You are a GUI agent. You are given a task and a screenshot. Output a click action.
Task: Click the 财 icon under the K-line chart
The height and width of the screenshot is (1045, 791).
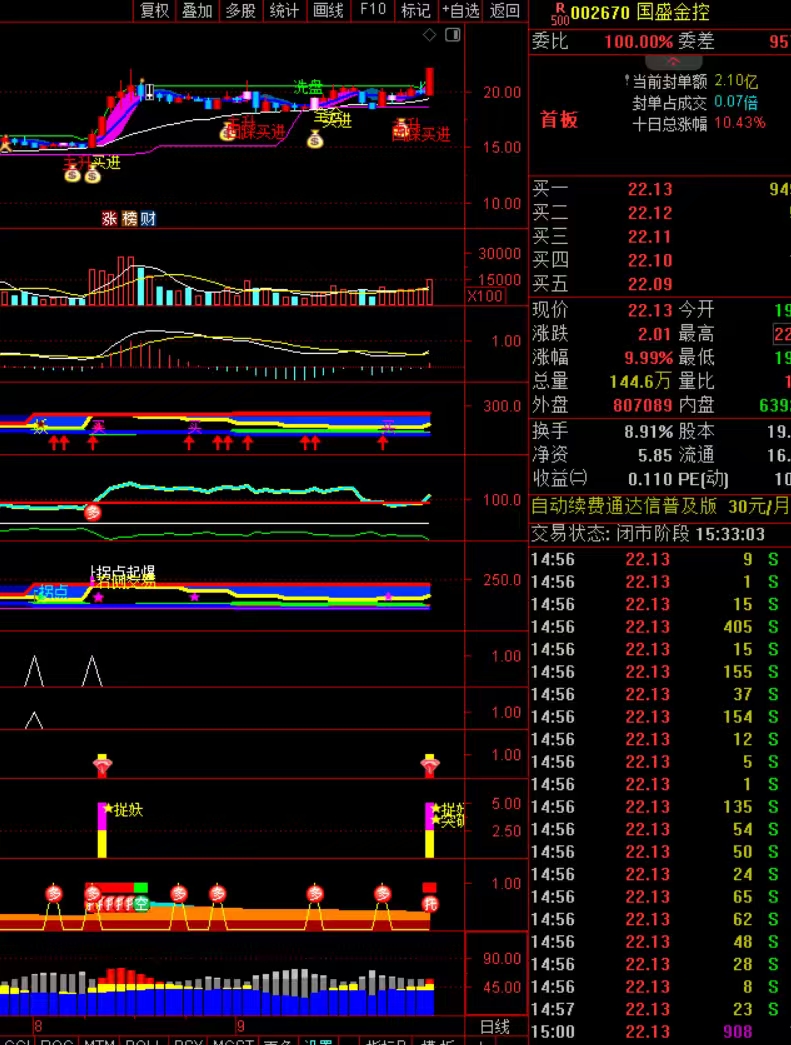[148, 219]
